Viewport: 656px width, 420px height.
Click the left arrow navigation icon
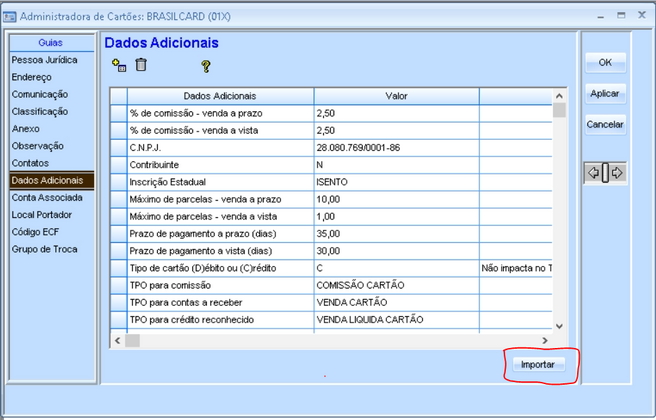point(593,173)
